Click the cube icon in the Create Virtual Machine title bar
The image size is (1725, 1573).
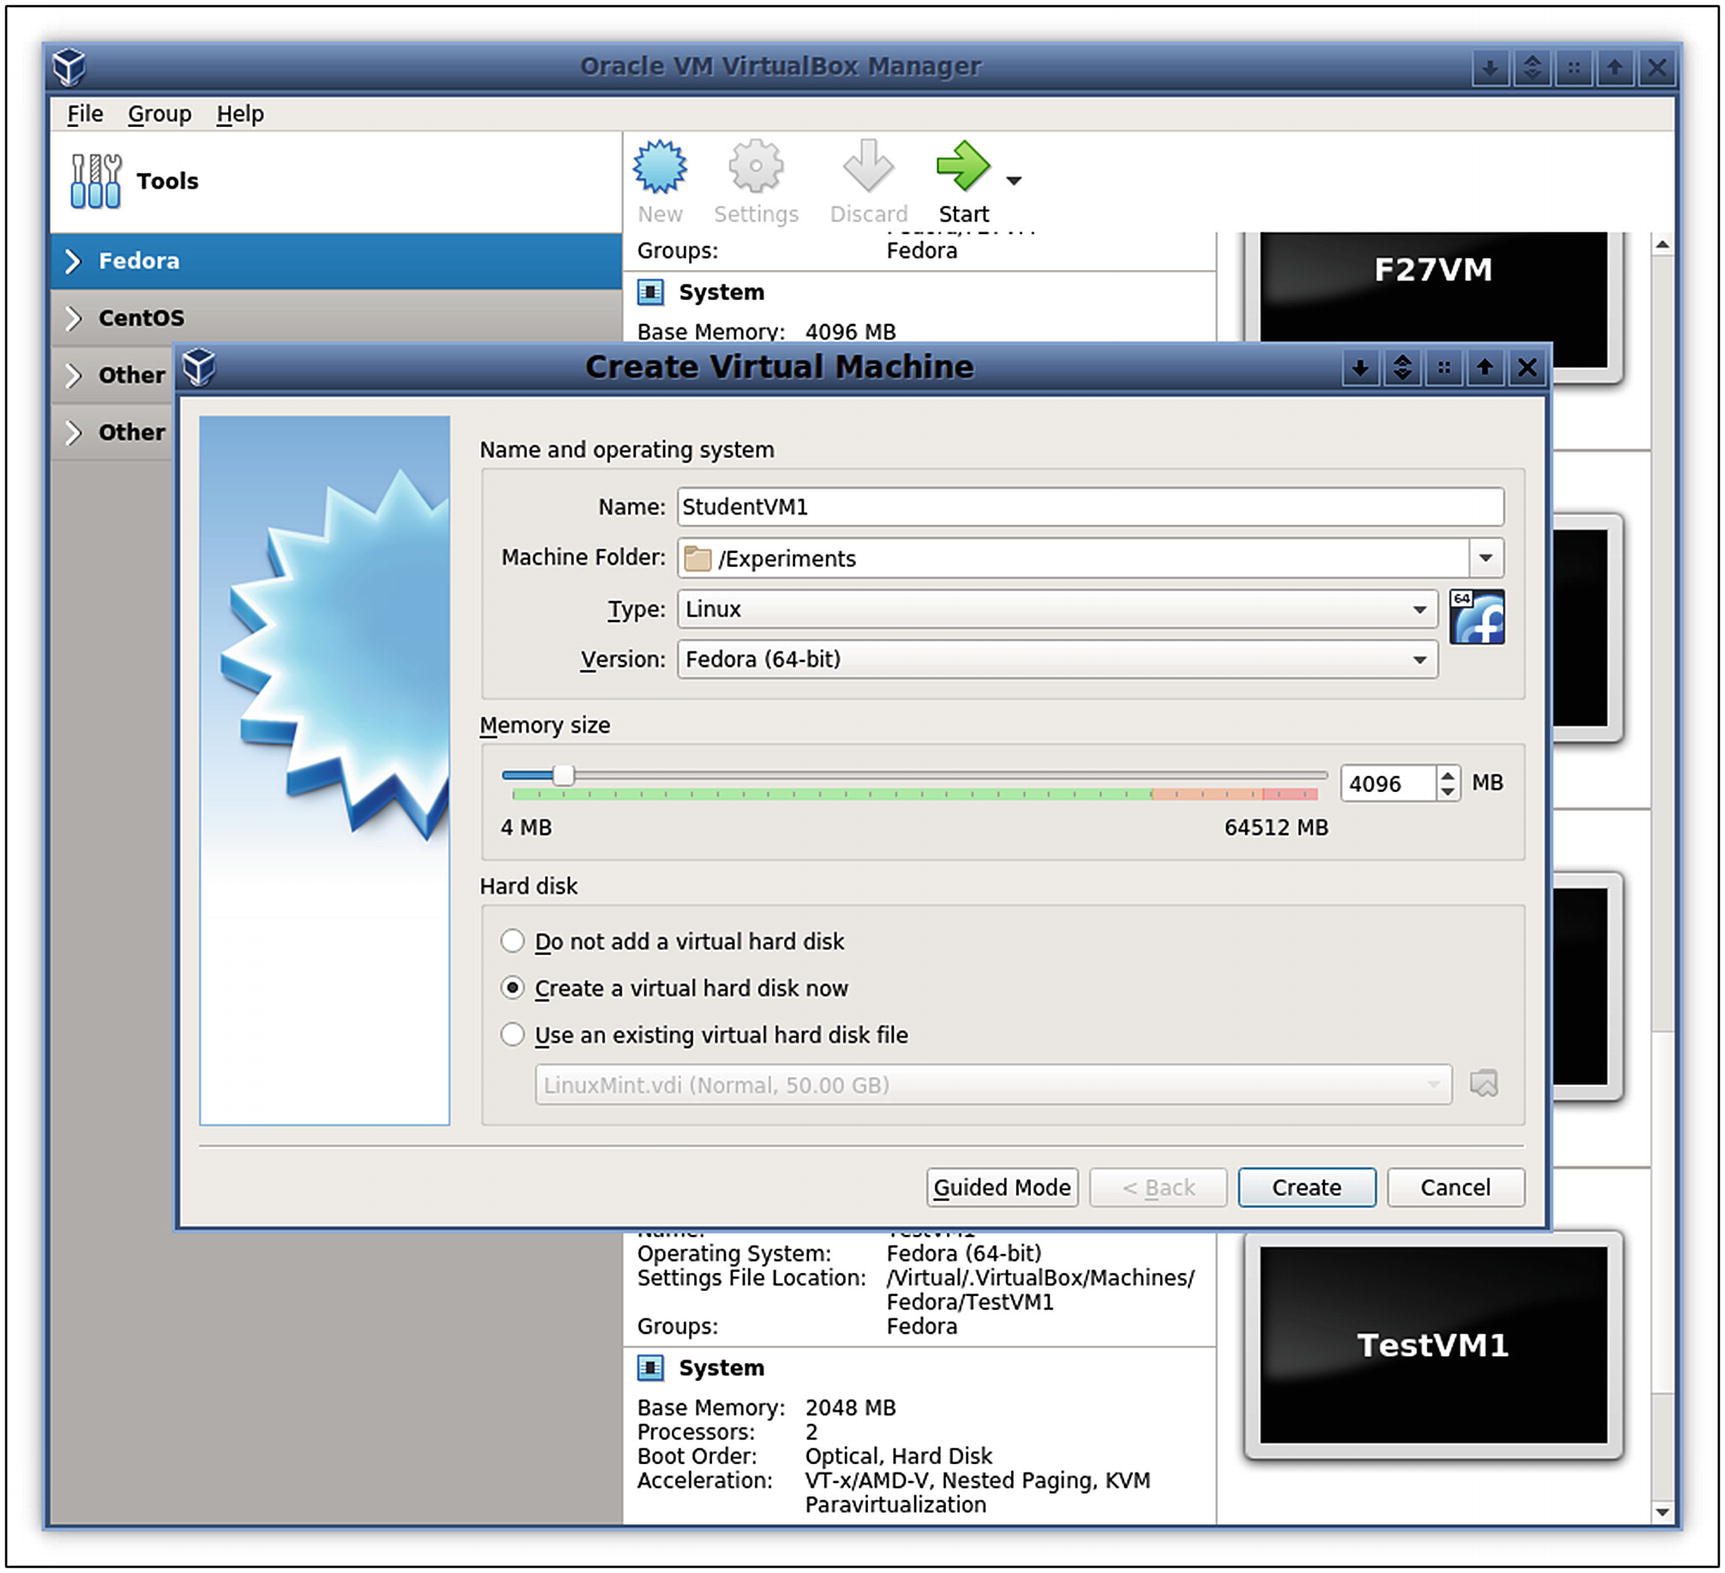tap(199, 367)
